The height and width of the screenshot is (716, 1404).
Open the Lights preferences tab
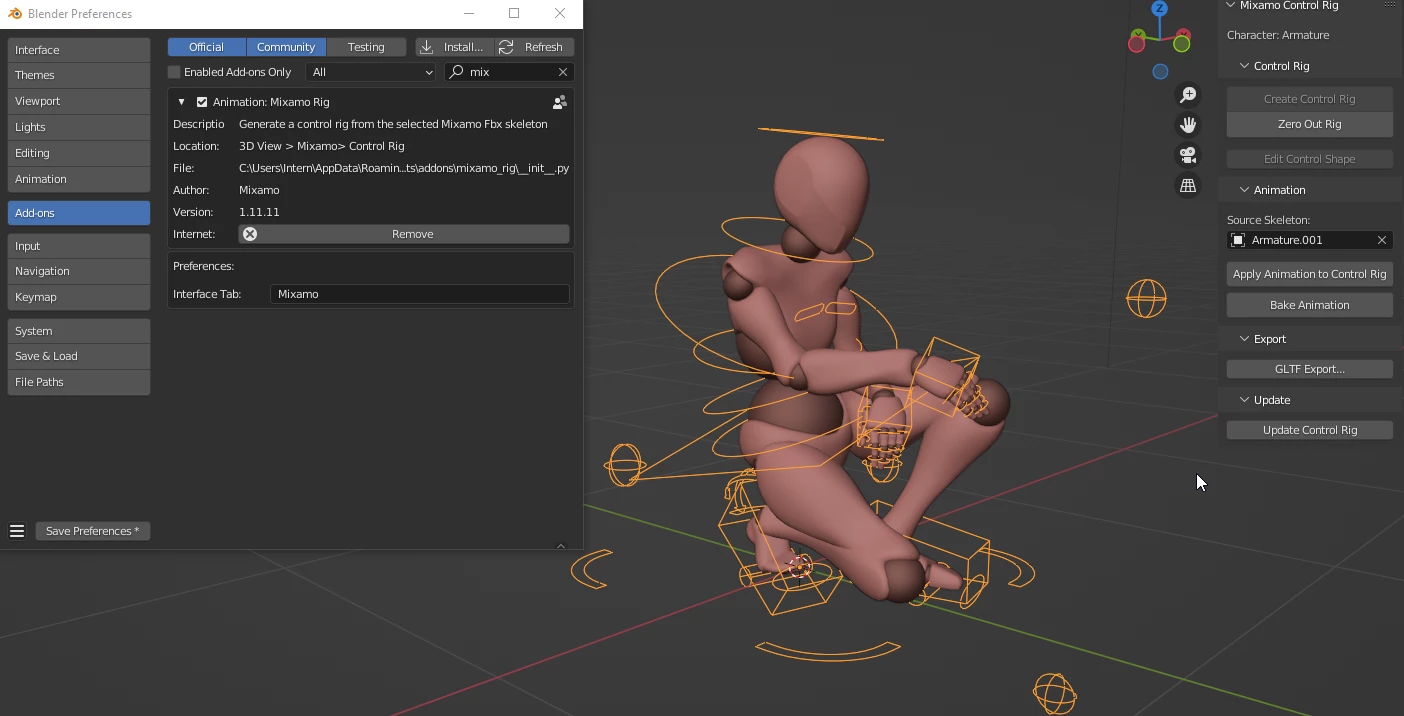[79, 127]
